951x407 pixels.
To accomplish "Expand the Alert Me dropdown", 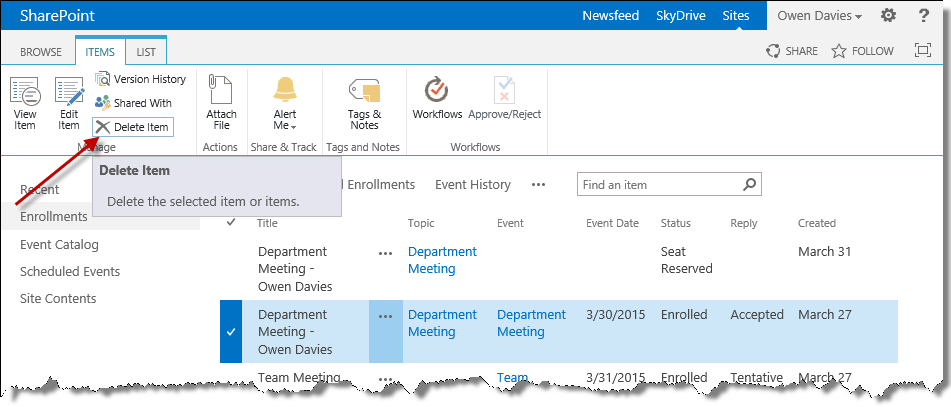I will tap(284, 126).
